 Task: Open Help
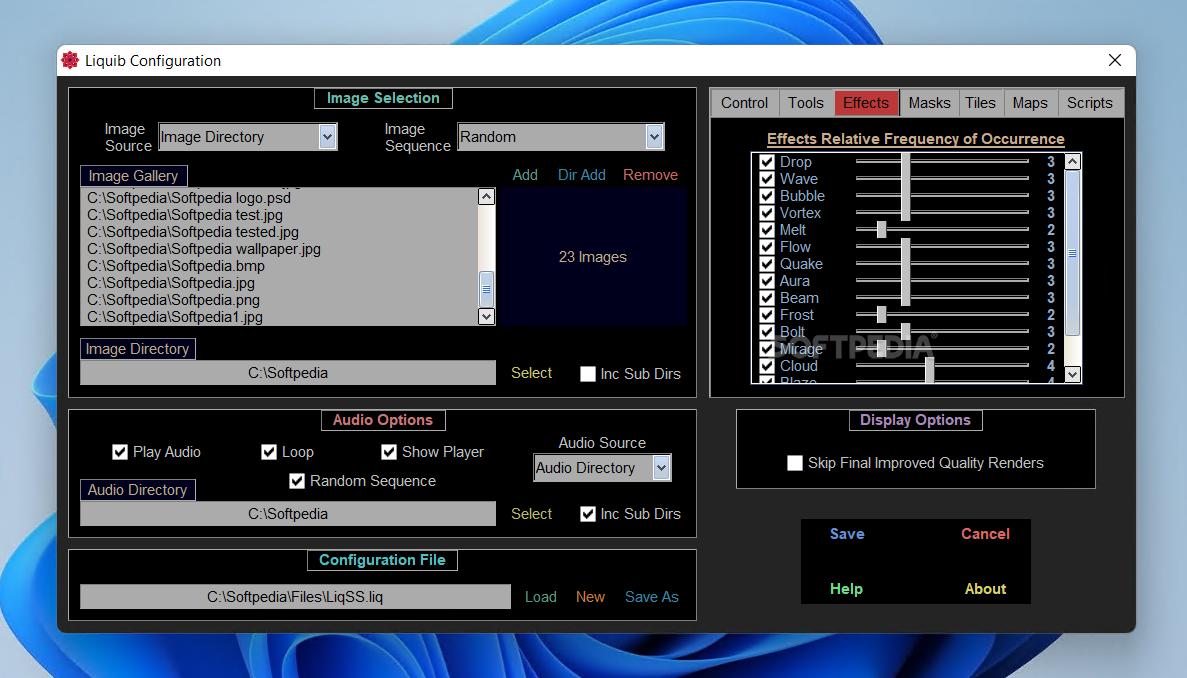[846, 589]
